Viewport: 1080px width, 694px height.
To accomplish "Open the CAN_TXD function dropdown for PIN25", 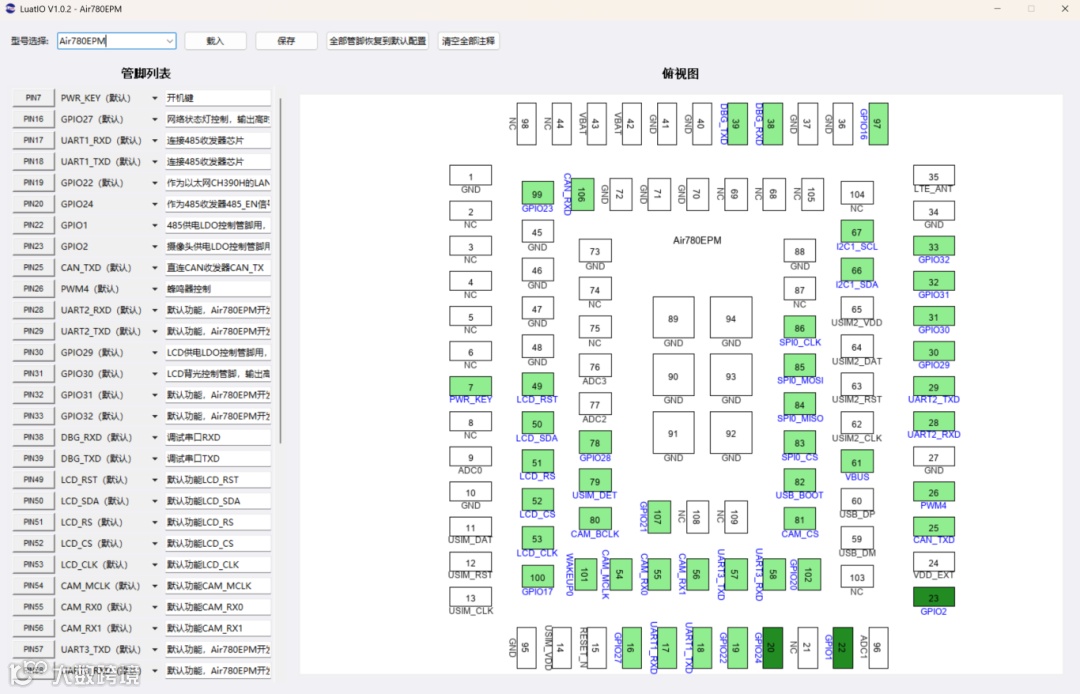I will tap(154, 268).
